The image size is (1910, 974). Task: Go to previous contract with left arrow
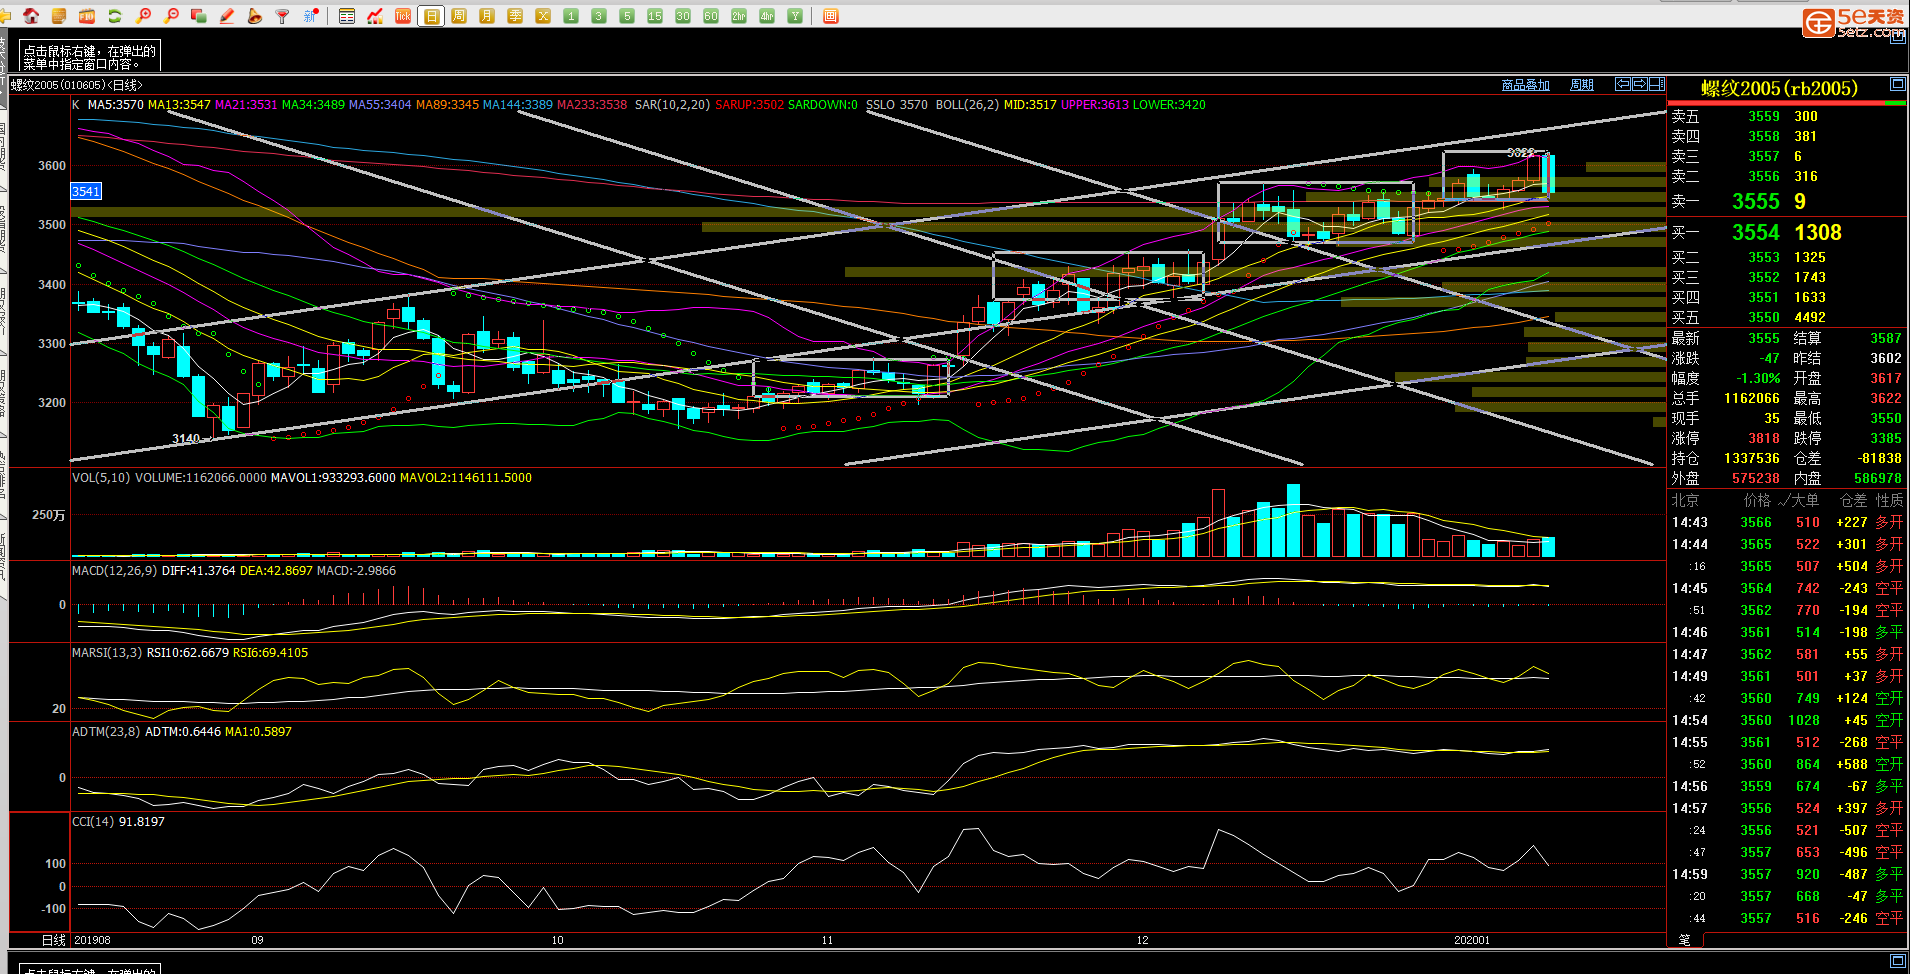1623,84
